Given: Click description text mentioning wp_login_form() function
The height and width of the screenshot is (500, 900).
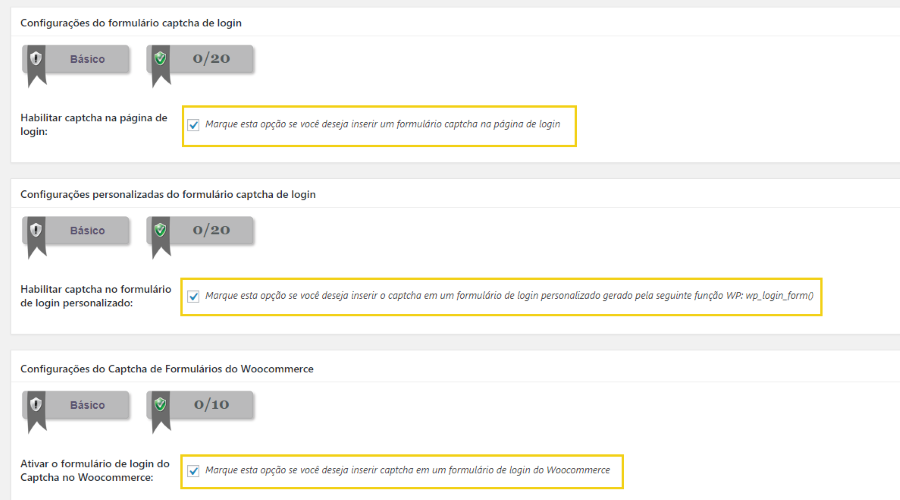Looking at the screenshot, I should pyautogui.click(x=509, y=296).
